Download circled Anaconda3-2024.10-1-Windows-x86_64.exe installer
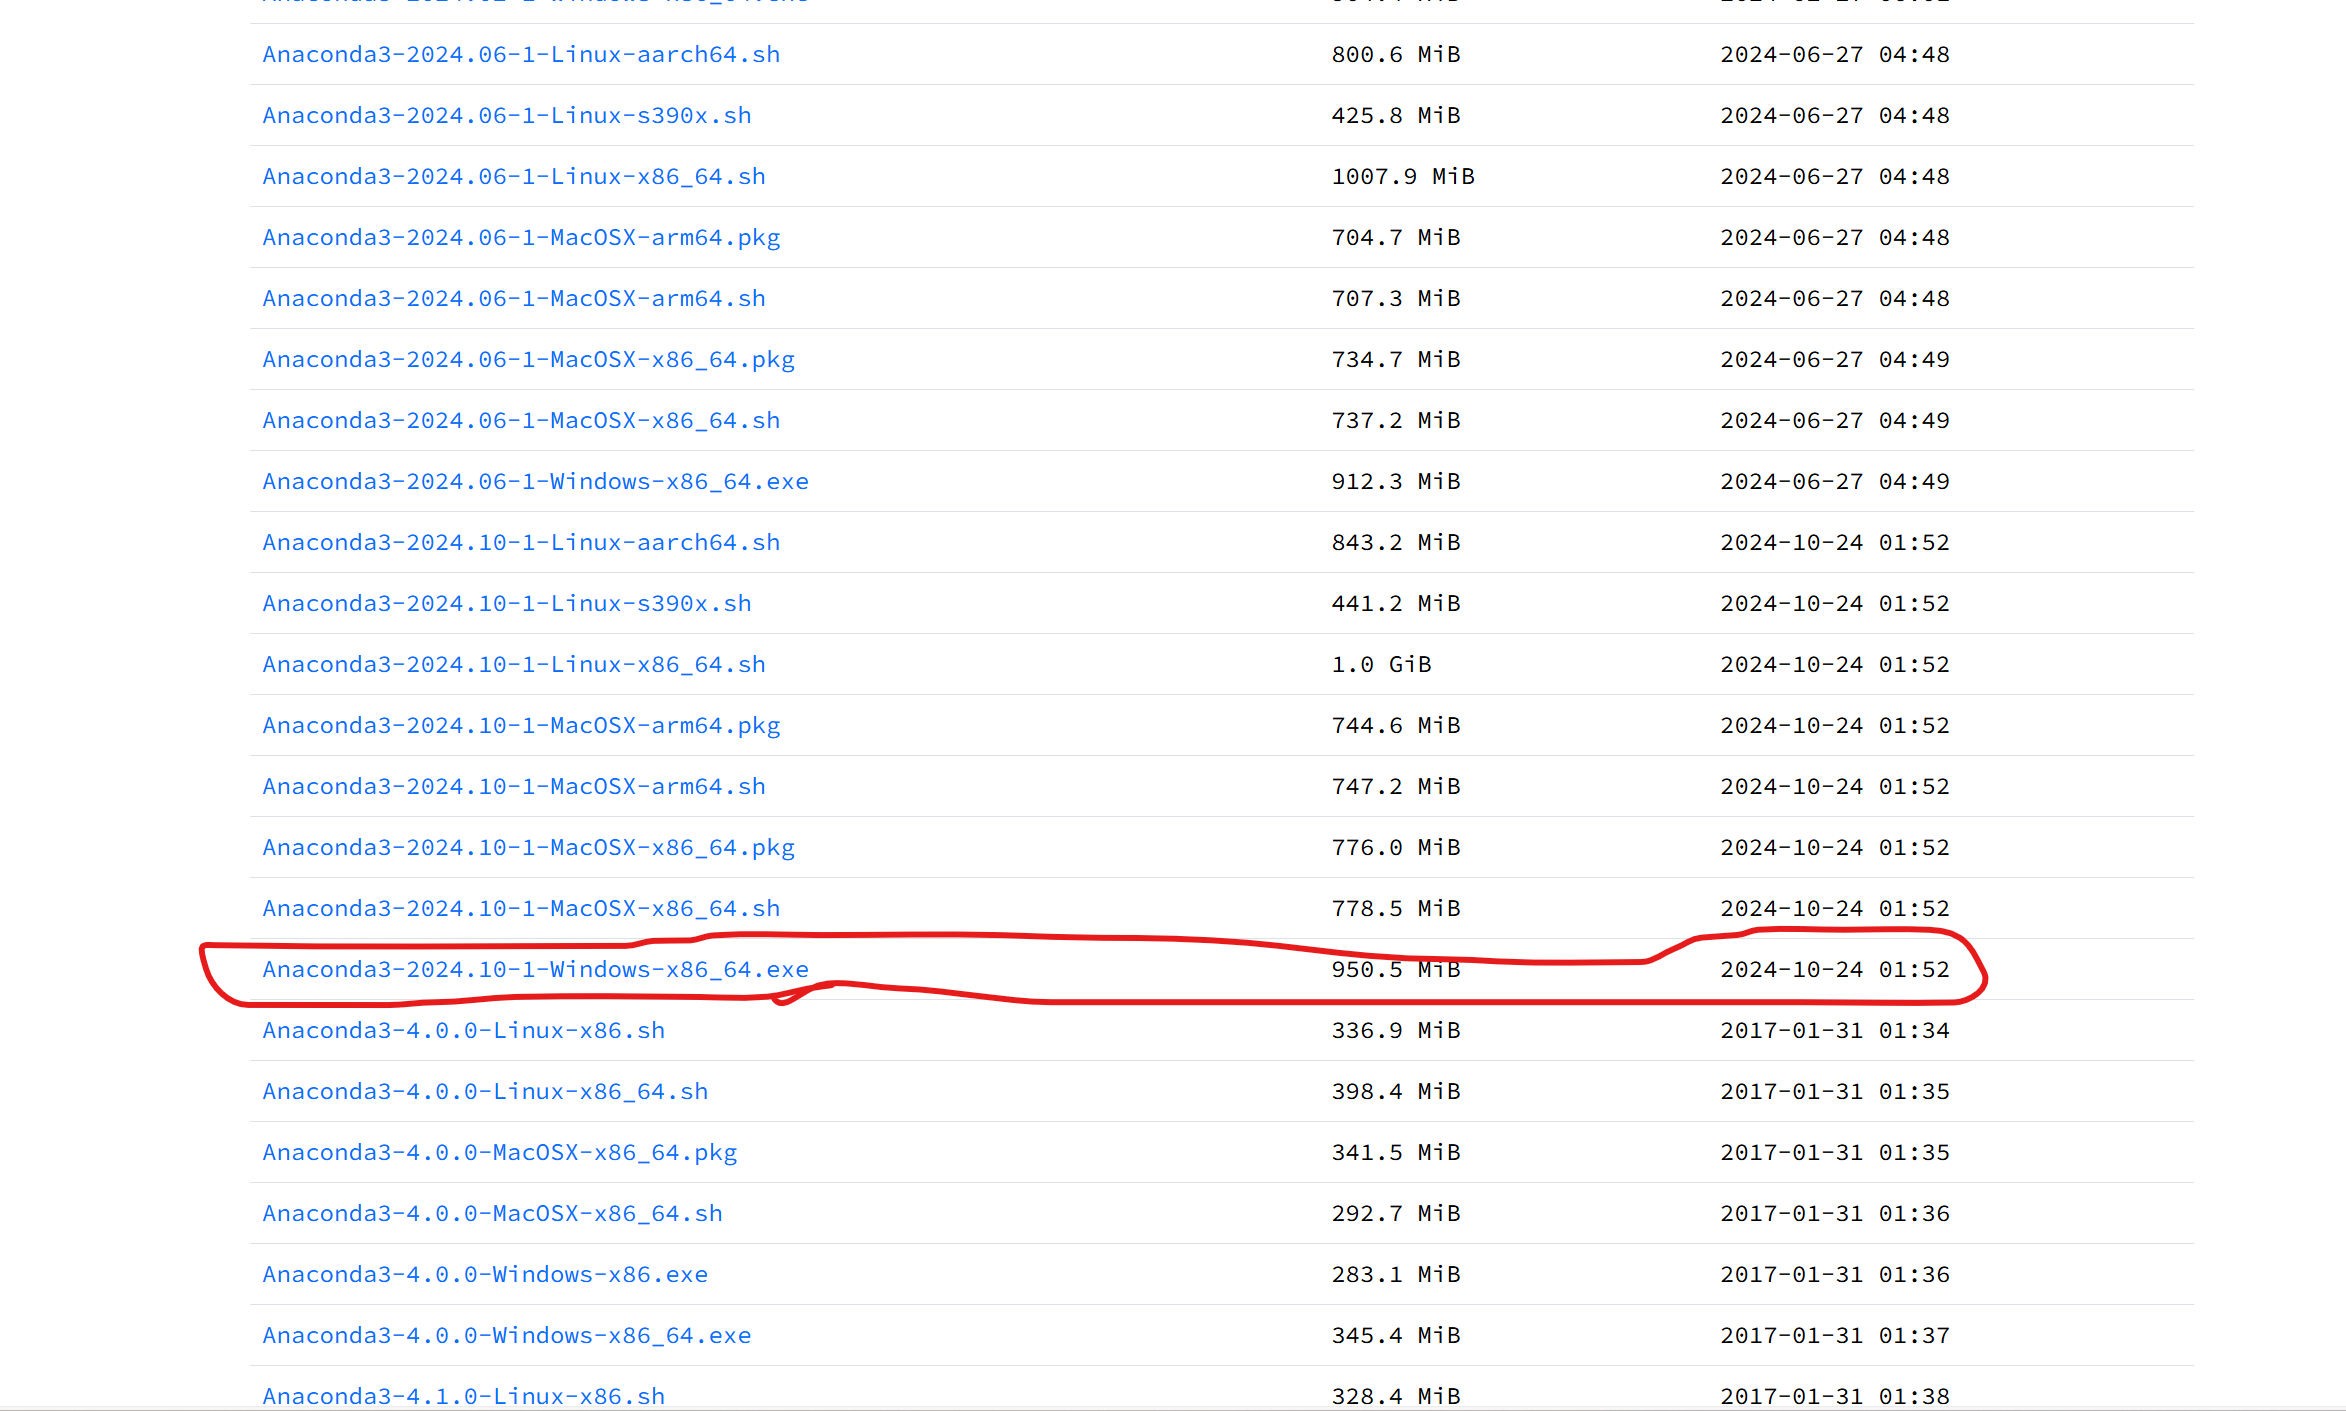The image size is (2346, 1411). coord(535,969)
